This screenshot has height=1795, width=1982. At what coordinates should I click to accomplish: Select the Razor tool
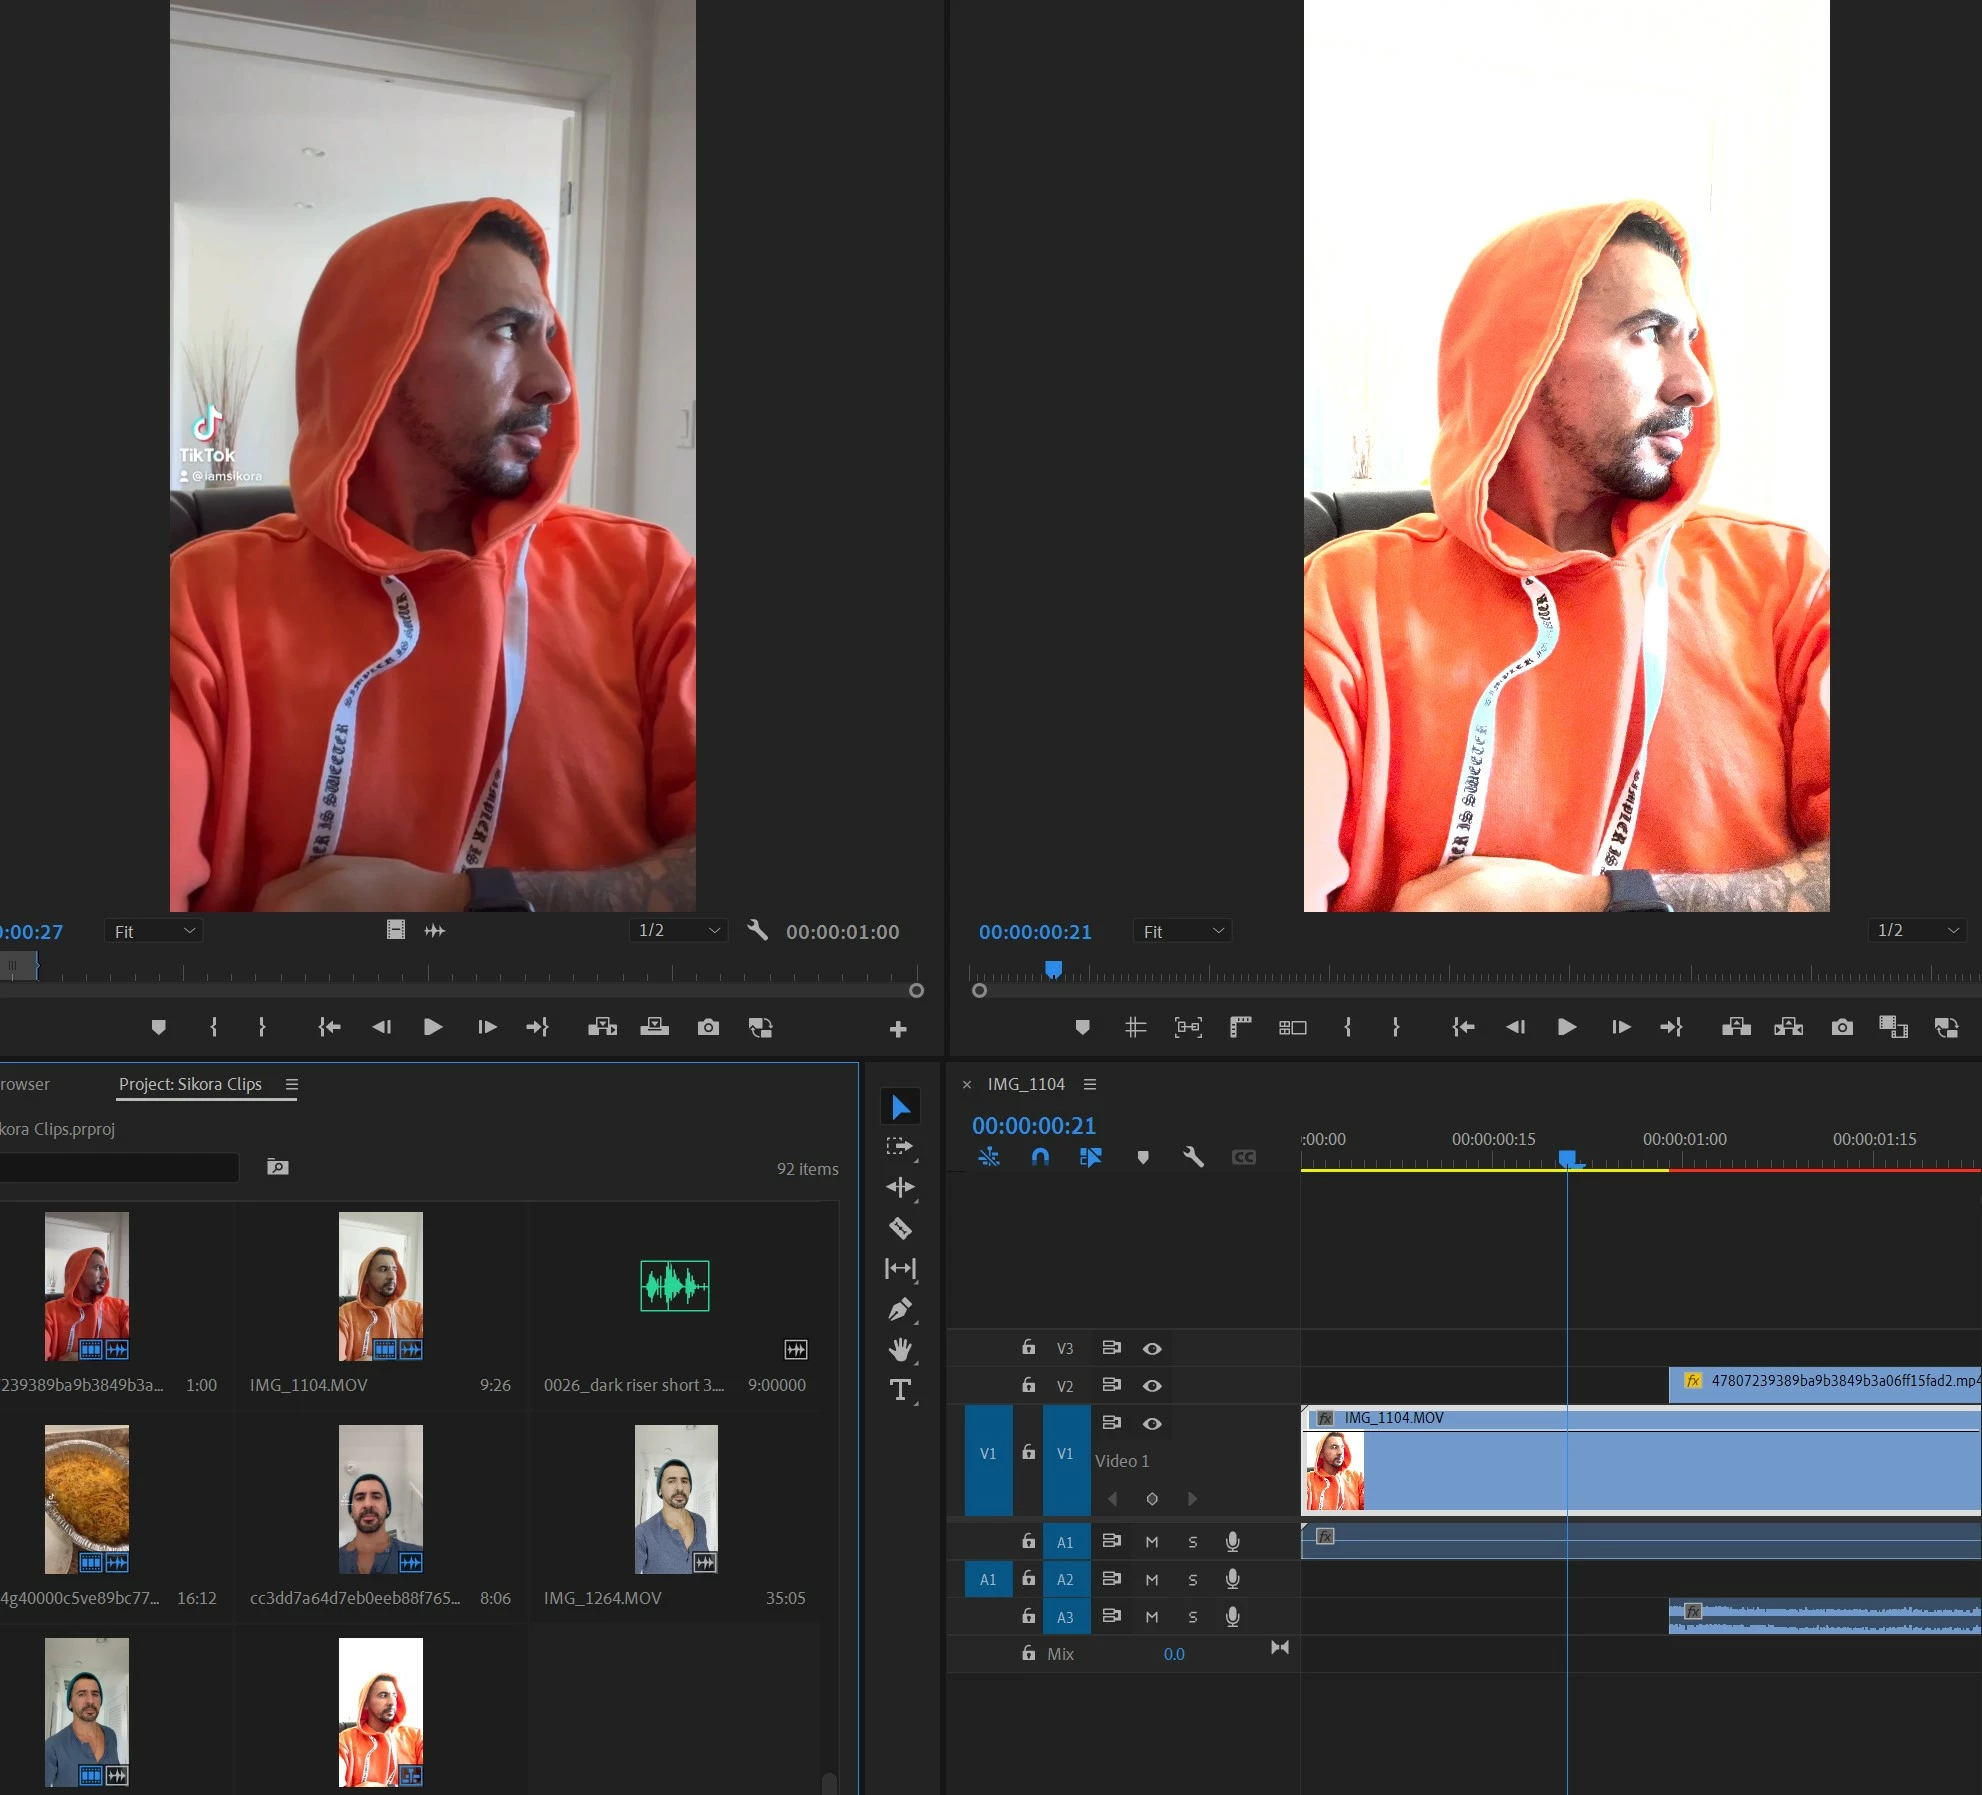click(900, 1228)
